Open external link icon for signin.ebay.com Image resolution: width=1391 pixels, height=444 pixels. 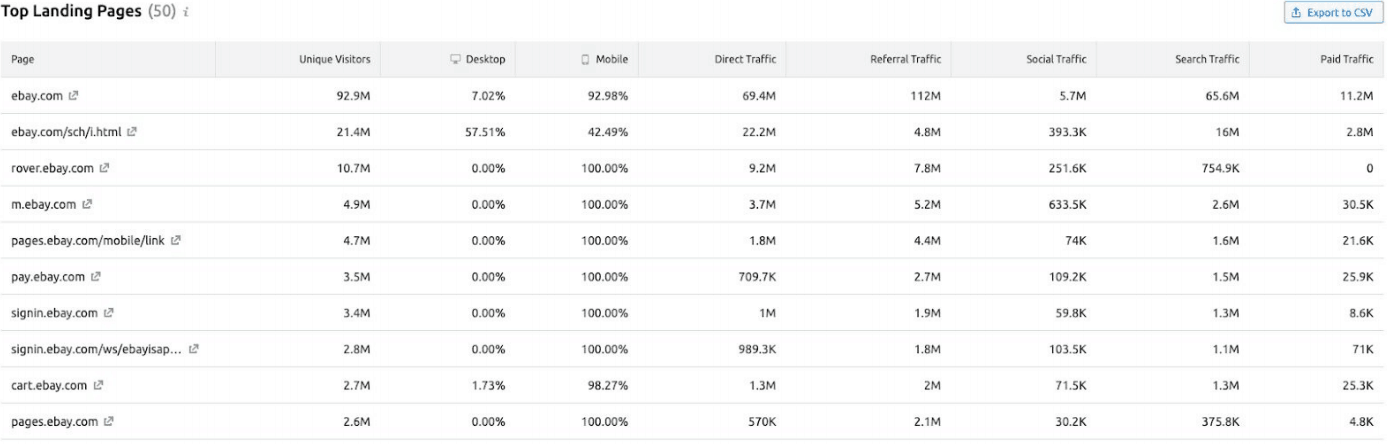[109, 313]
